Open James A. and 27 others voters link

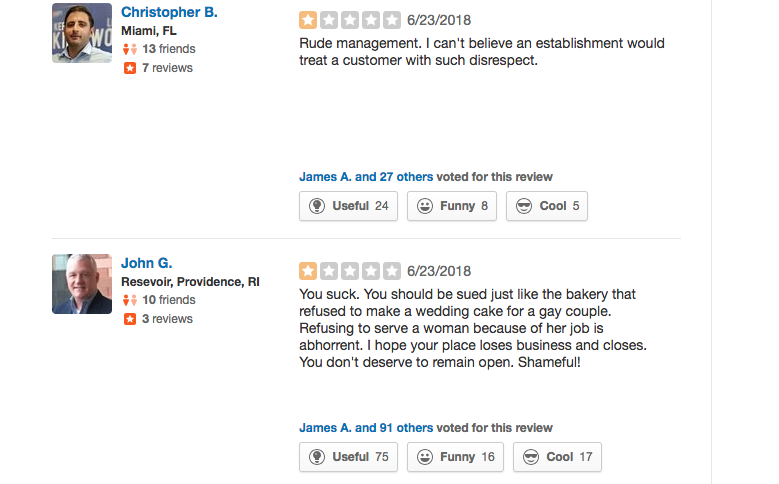[366, 177]
